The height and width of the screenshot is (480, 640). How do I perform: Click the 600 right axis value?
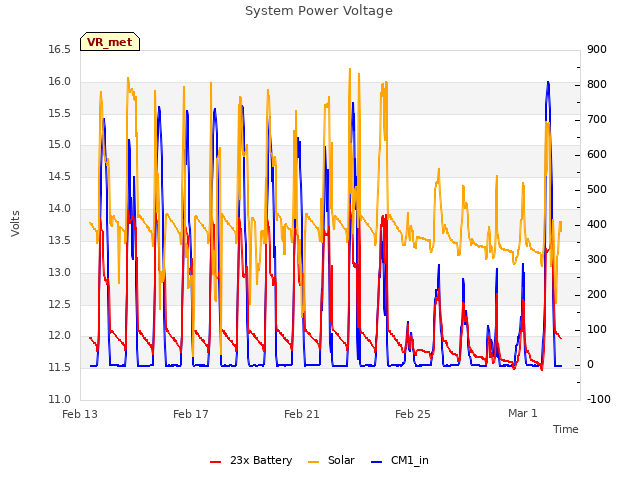click(x=597, y=155)
